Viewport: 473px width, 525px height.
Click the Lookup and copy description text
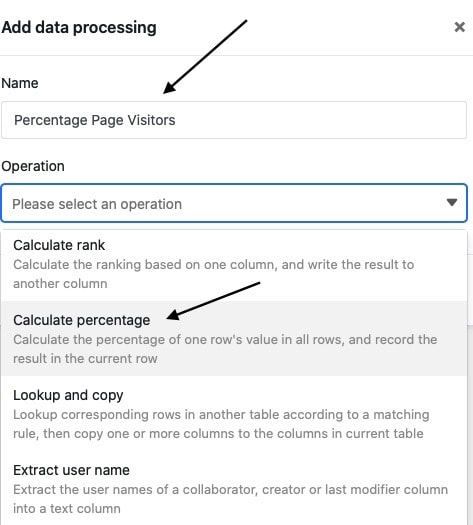[221, 424]
